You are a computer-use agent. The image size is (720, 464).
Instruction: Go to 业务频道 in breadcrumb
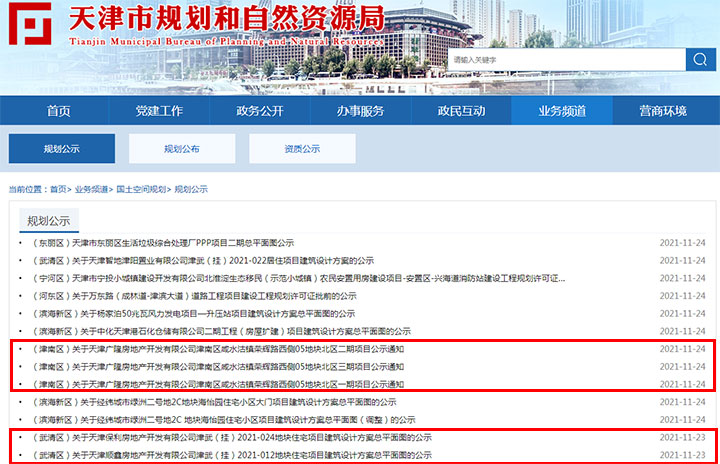point(91,189)
